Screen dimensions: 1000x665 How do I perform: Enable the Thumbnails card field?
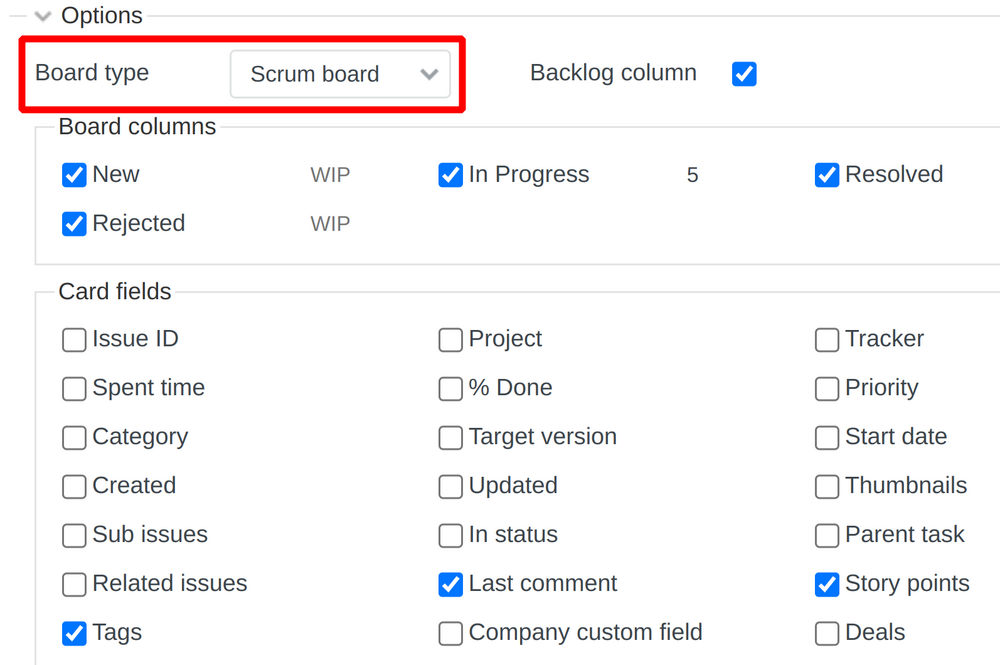(x=827, y=486)
